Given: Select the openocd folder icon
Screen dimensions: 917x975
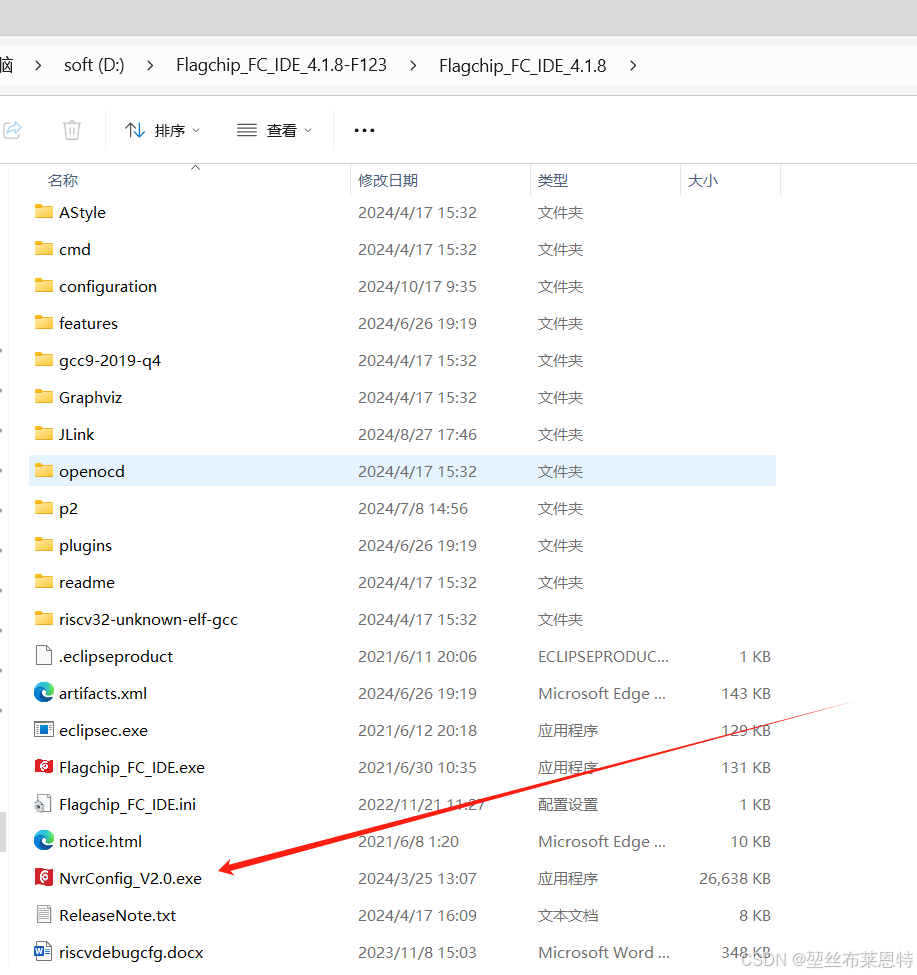Looking at the screenshot, I should tap(44, 471).
